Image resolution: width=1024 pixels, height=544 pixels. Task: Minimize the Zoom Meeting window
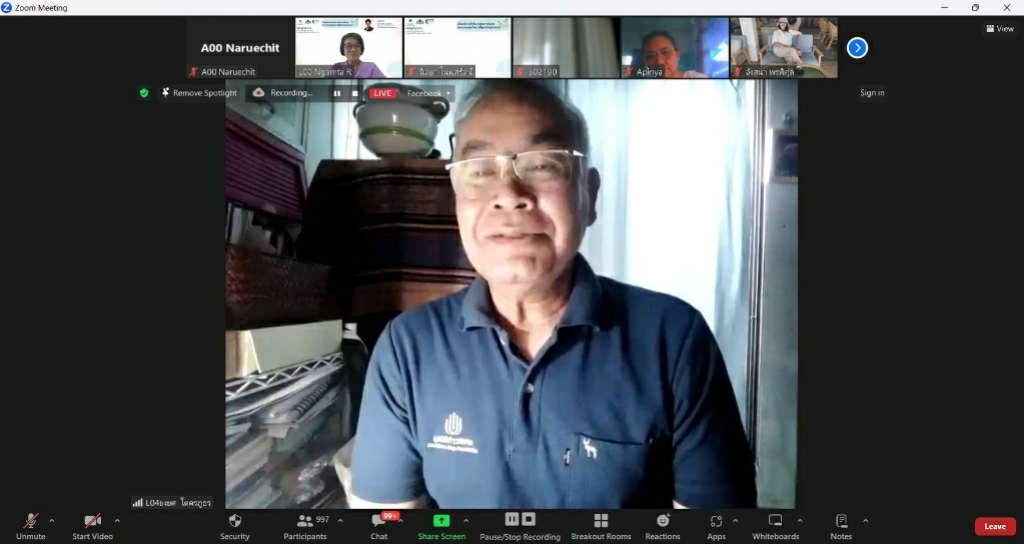[x=944, y=8]
